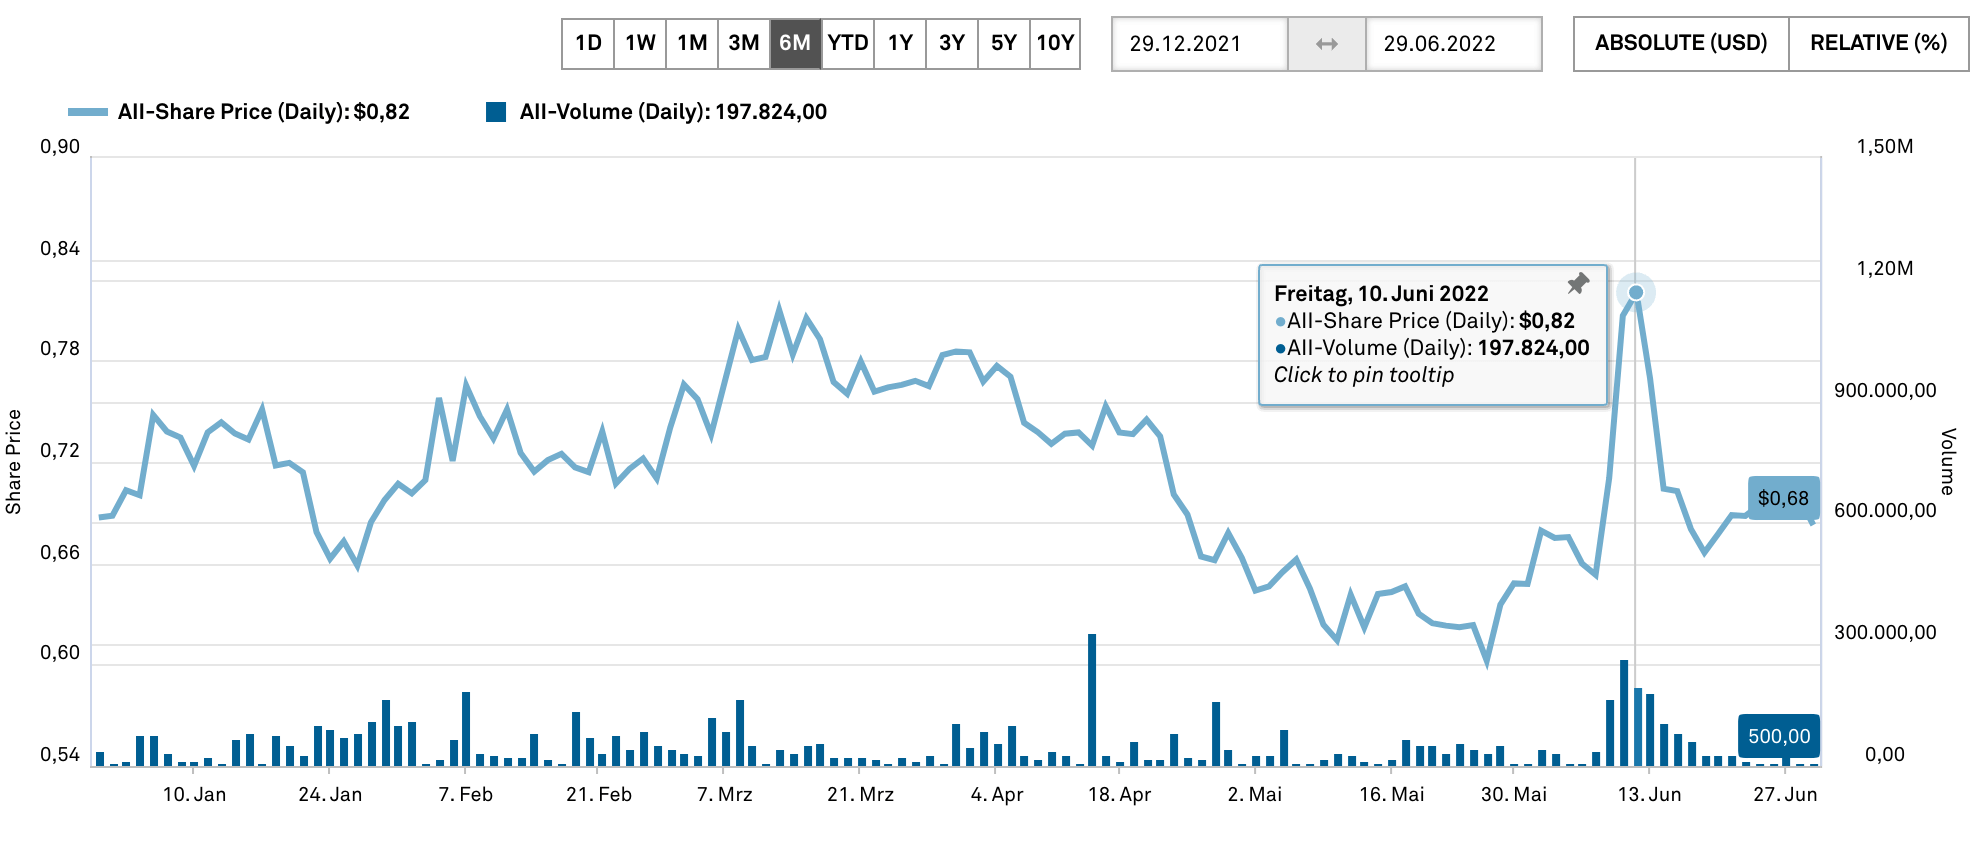Switch to ABSOLUTE (USD) view

(x=1680, y=43)
